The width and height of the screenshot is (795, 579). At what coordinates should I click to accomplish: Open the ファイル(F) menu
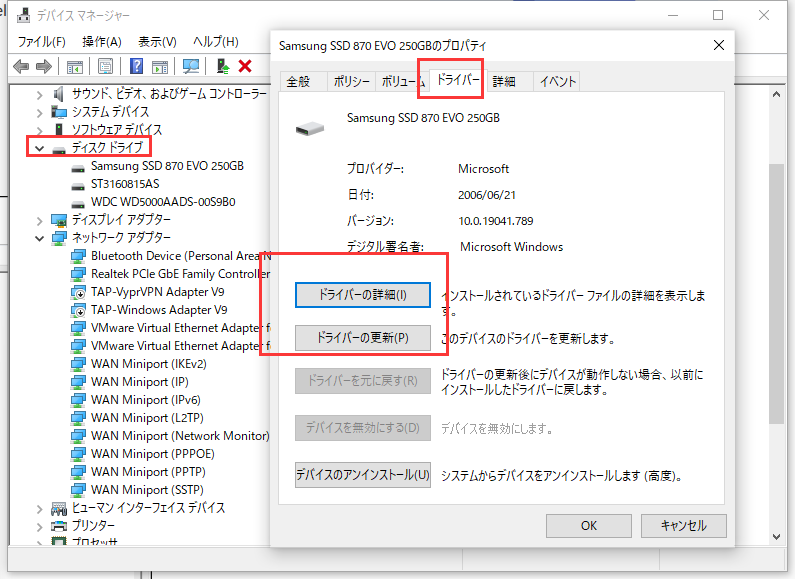[42, 42]
